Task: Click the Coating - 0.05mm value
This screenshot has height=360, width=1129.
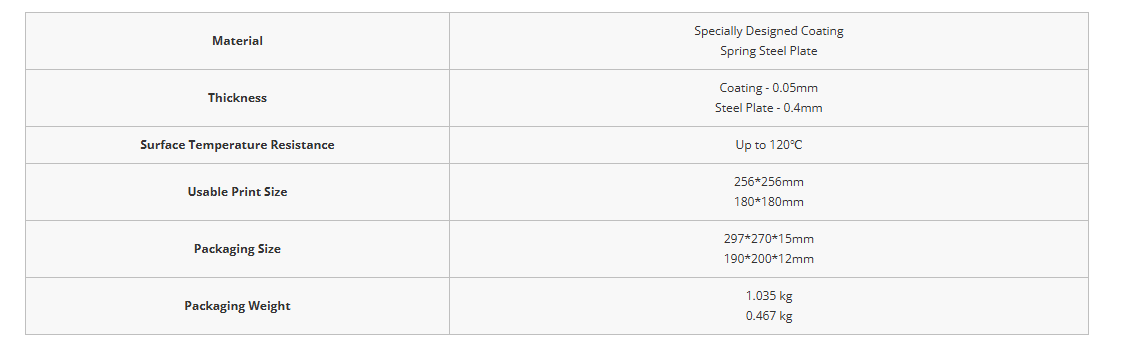Action: pyautogui.click(x=768, y=88)
